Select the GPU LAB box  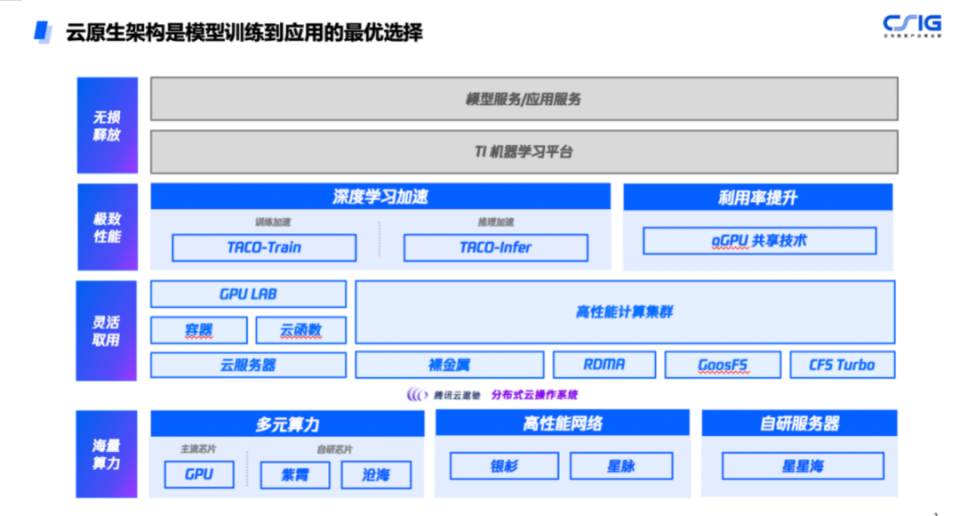click(248, 294)
